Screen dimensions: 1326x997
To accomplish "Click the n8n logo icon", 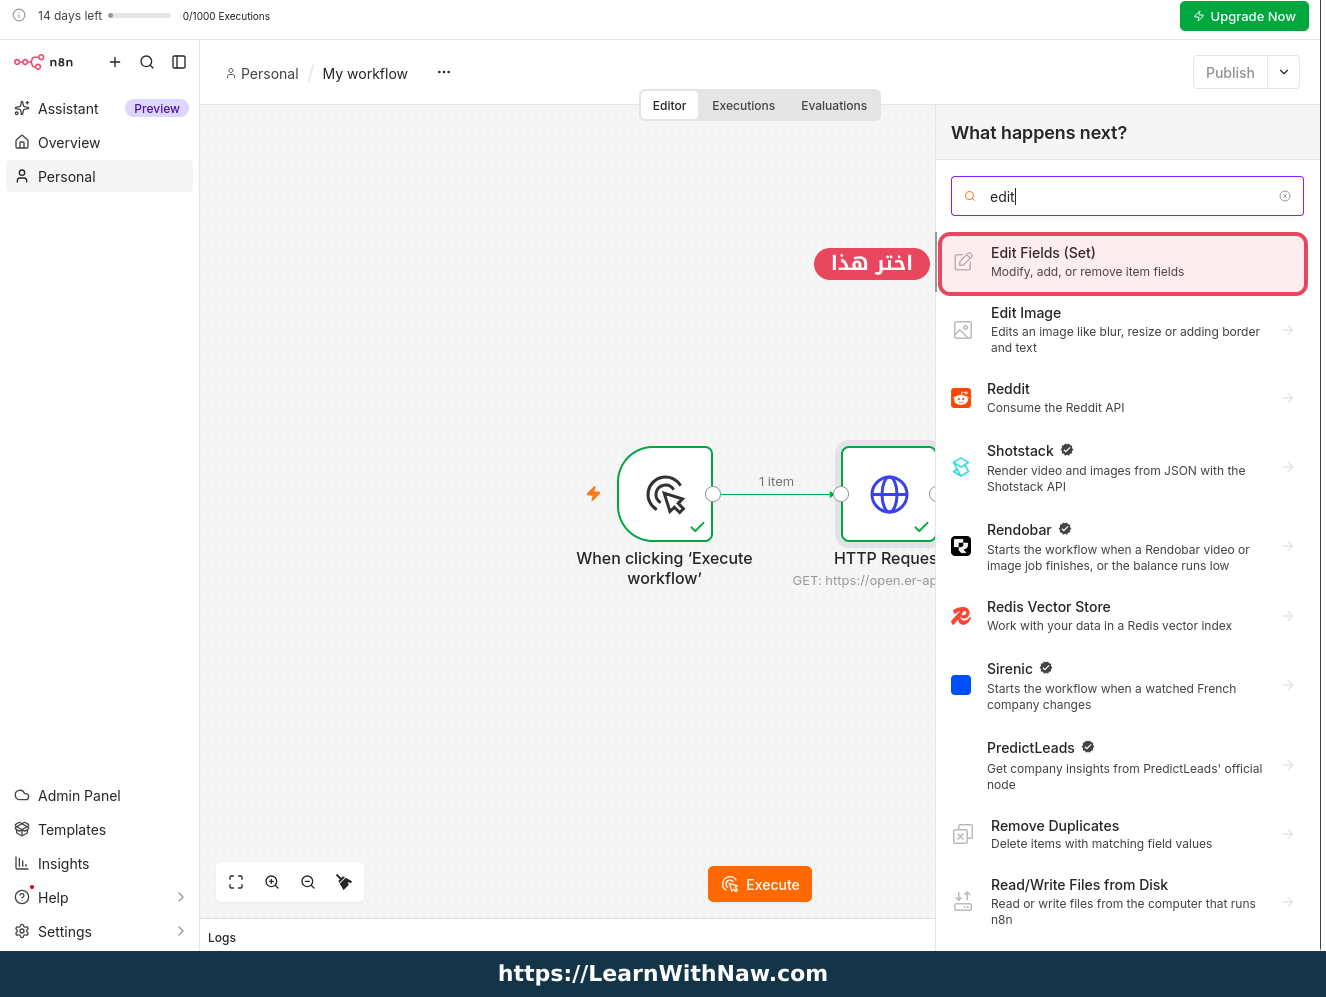I will (29, 62).
